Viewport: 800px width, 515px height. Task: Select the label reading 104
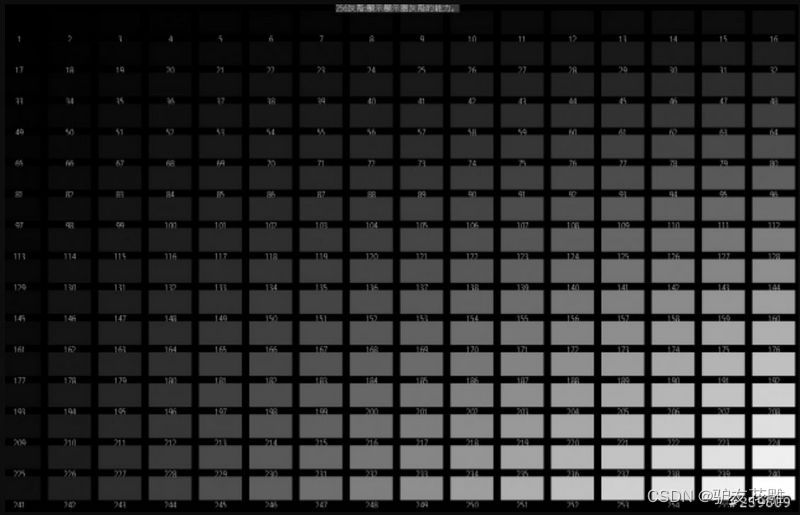[x=371, y=225]
